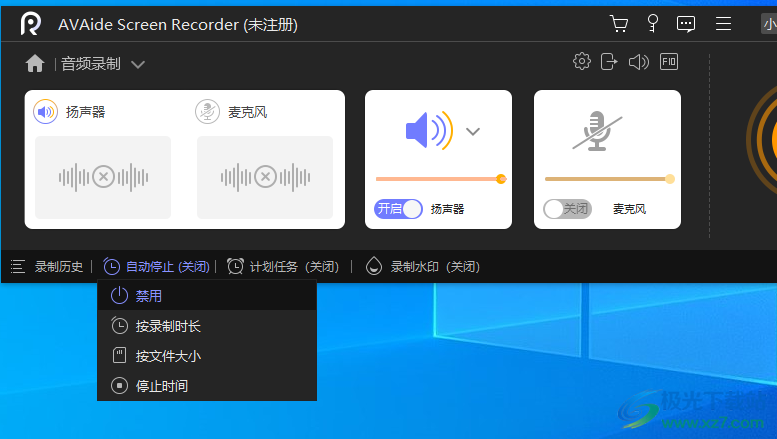Viewport: 777px width, 439px height.
Task: Go to home screen icon
Action: pos(35,63)
